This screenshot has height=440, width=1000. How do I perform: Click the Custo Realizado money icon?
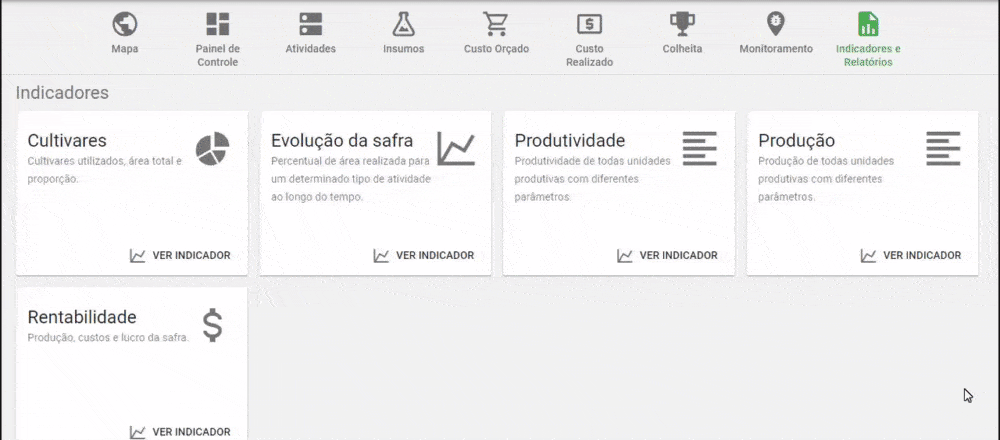pos(589,24)
